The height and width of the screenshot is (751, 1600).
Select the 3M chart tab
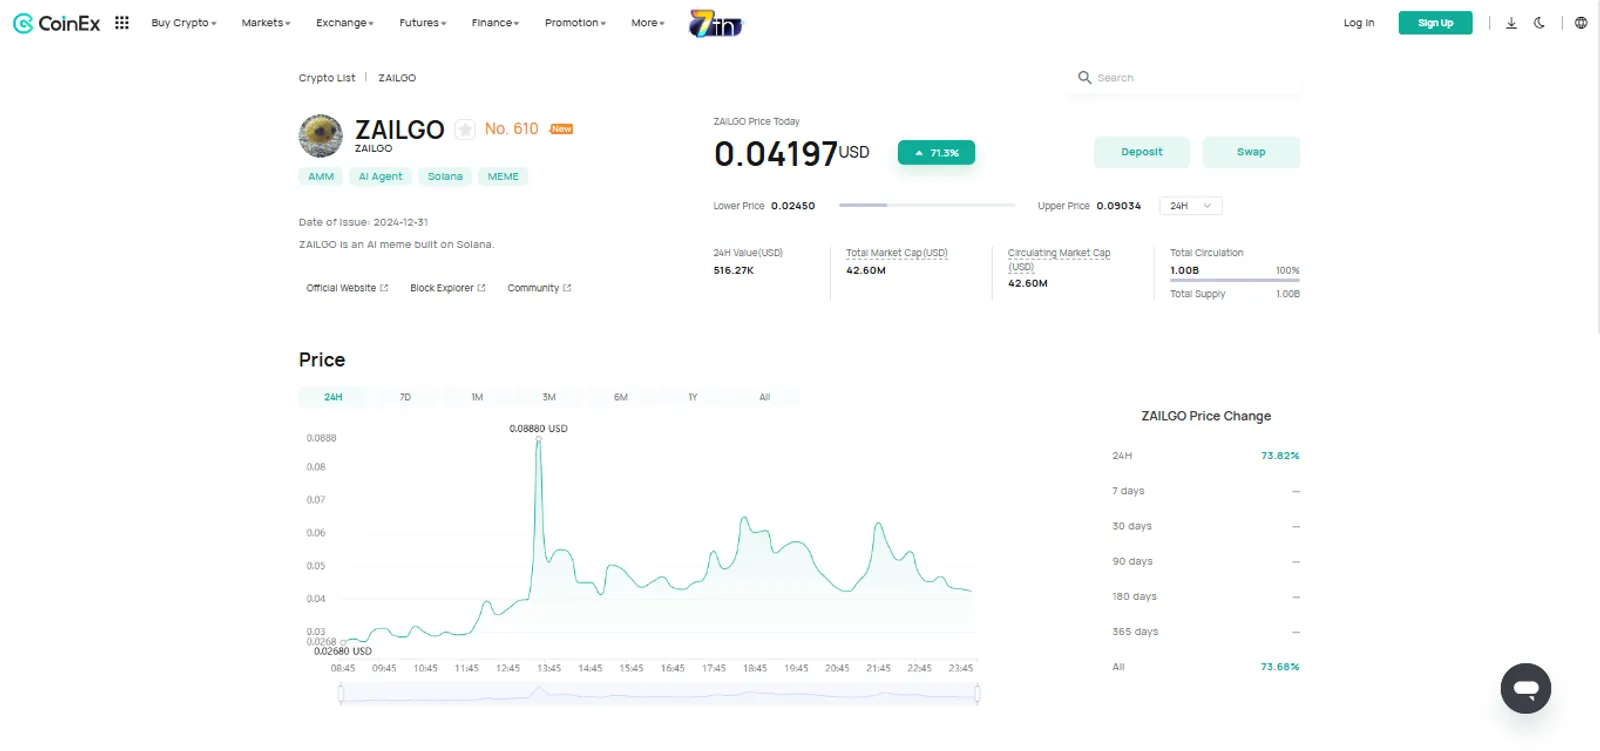tap(549, 397)
